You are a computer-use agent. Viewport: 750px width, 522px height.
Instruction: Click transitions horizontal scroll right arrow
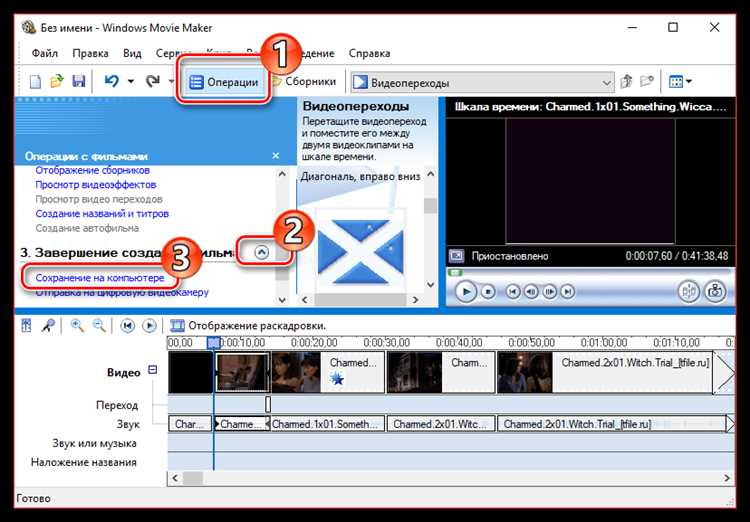point(415,300)
